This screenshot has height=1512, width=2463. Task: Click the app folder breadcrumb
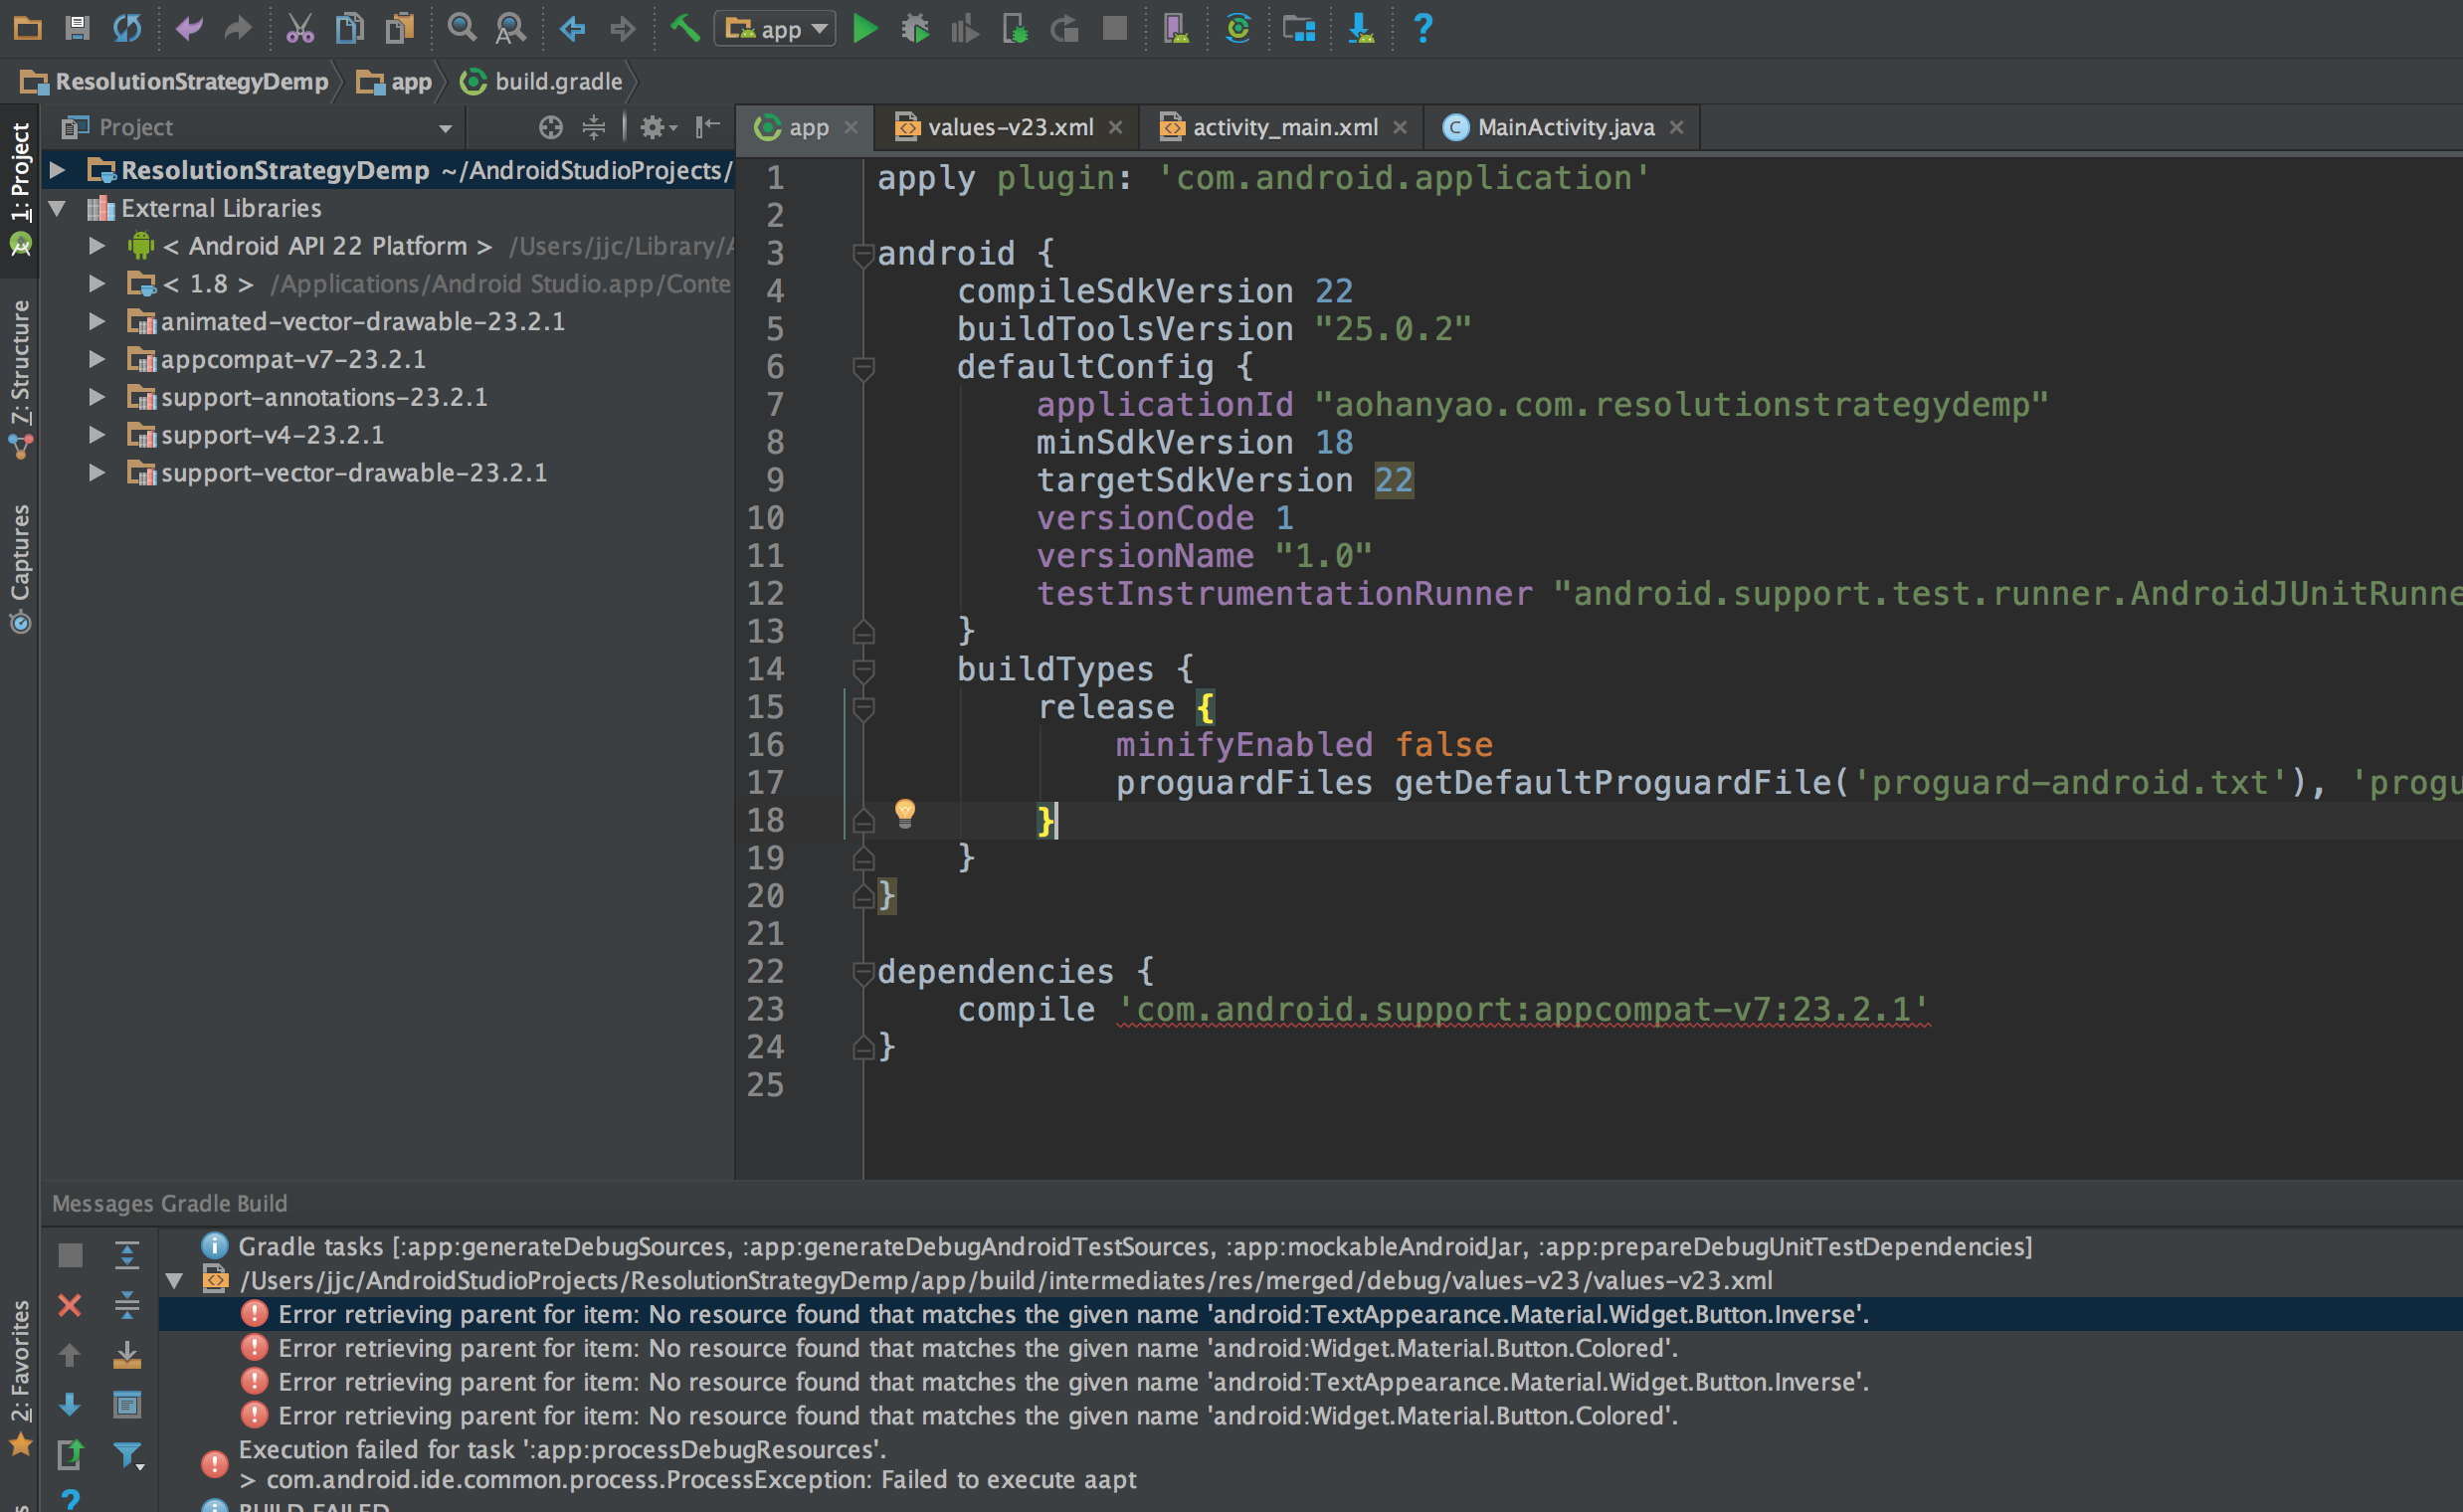(x=395, y=81)
